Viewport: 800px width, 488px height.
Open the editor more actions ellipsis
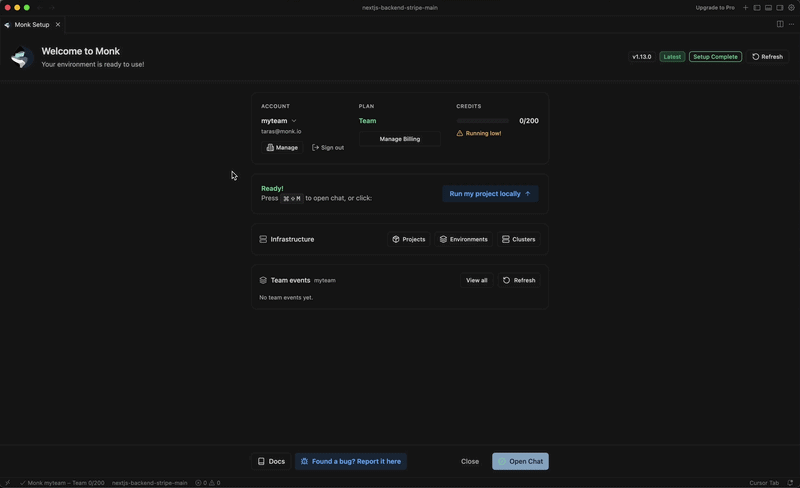tap(791, 24)
